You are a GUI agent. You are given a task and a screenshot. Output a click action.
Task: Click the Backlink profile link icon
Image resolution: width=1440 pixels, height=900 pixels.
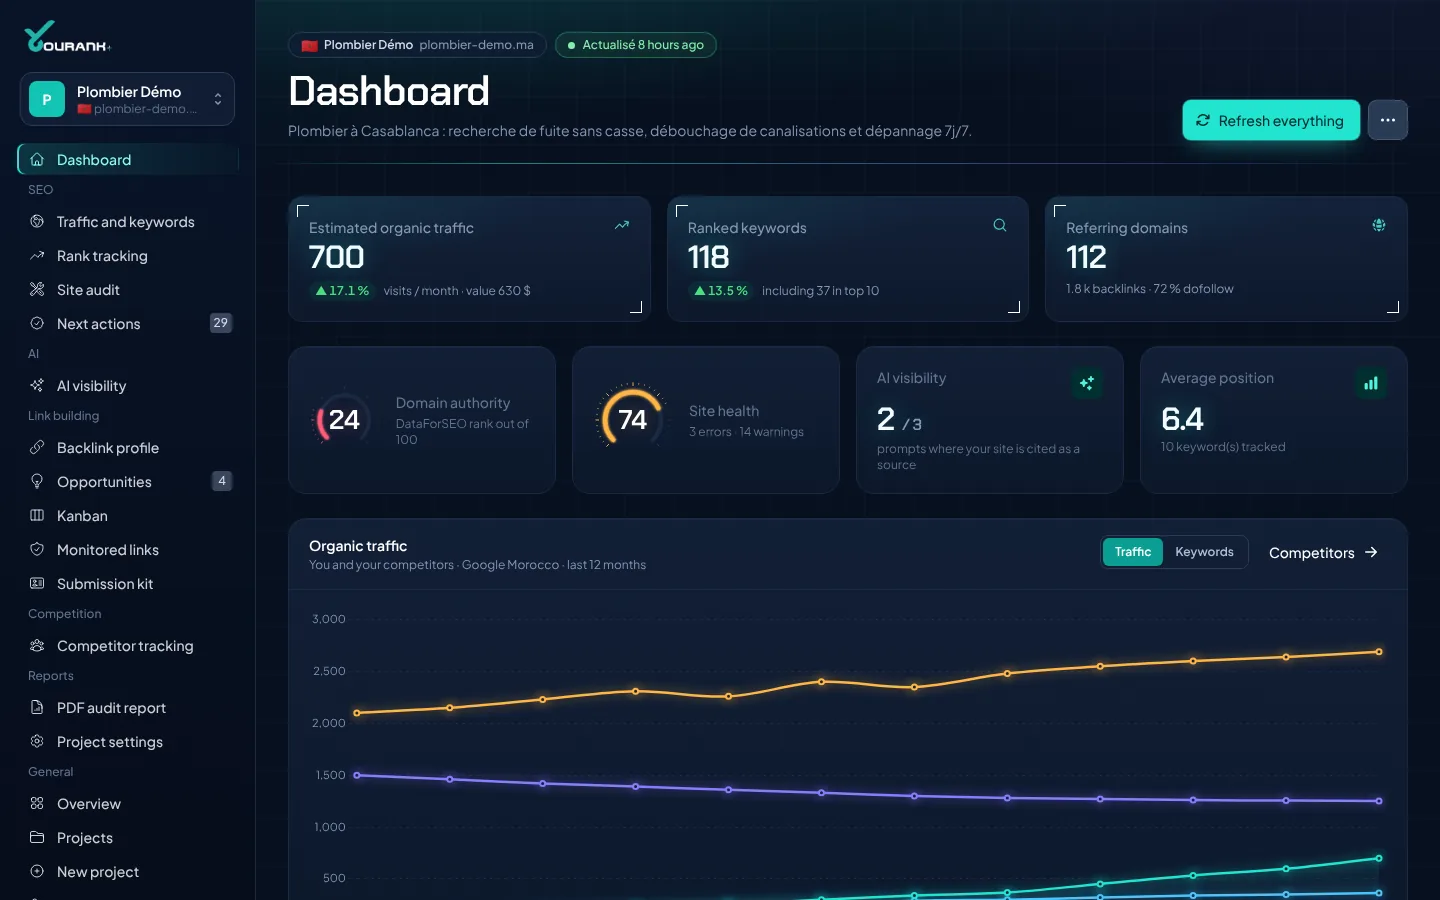pos(37,447)
